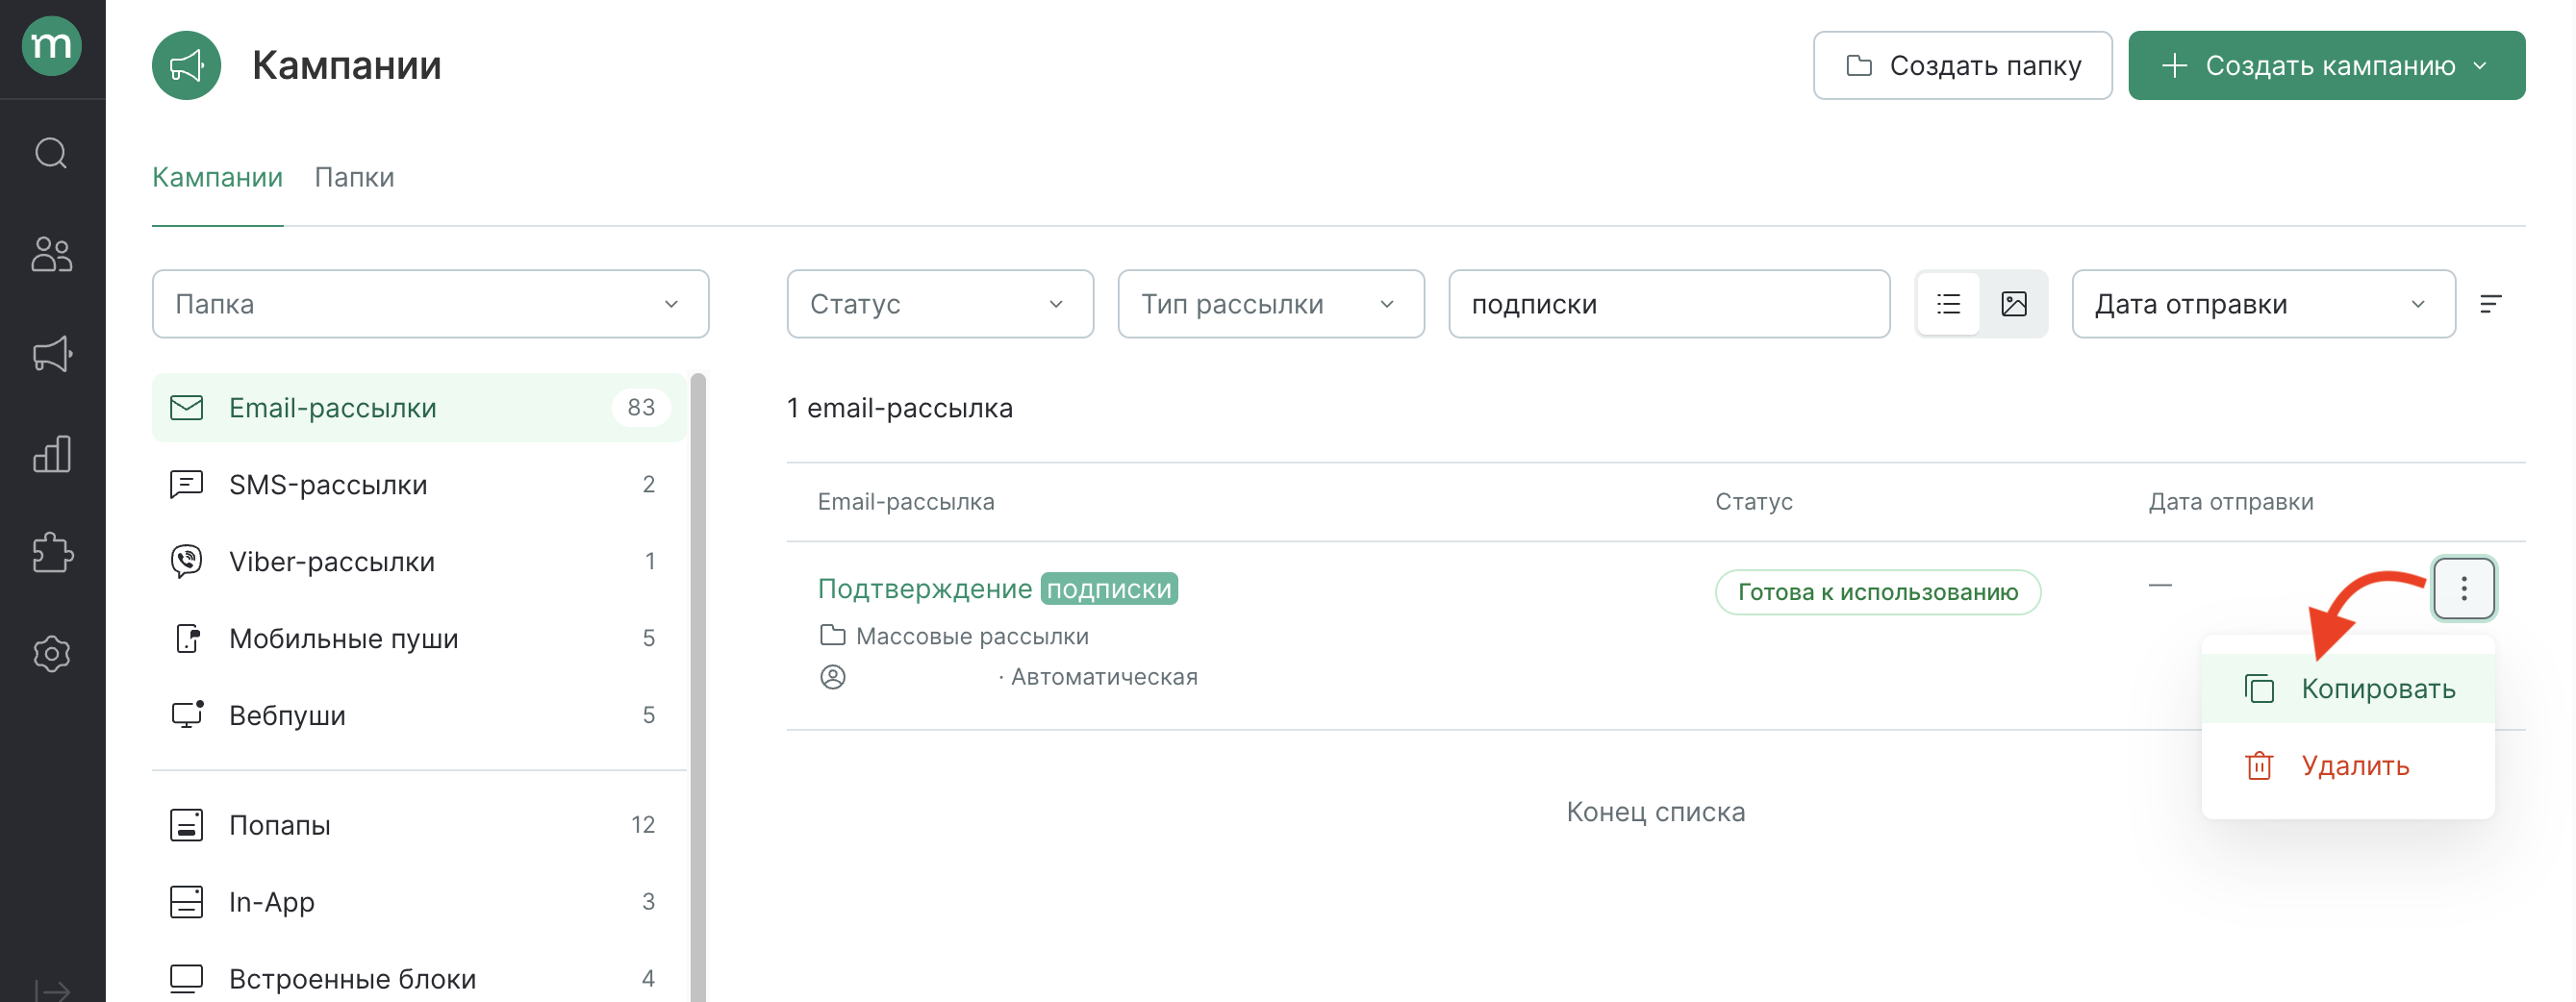Expand the sidebar with arrow icon

pyautogui.click(x=52, y=990)
